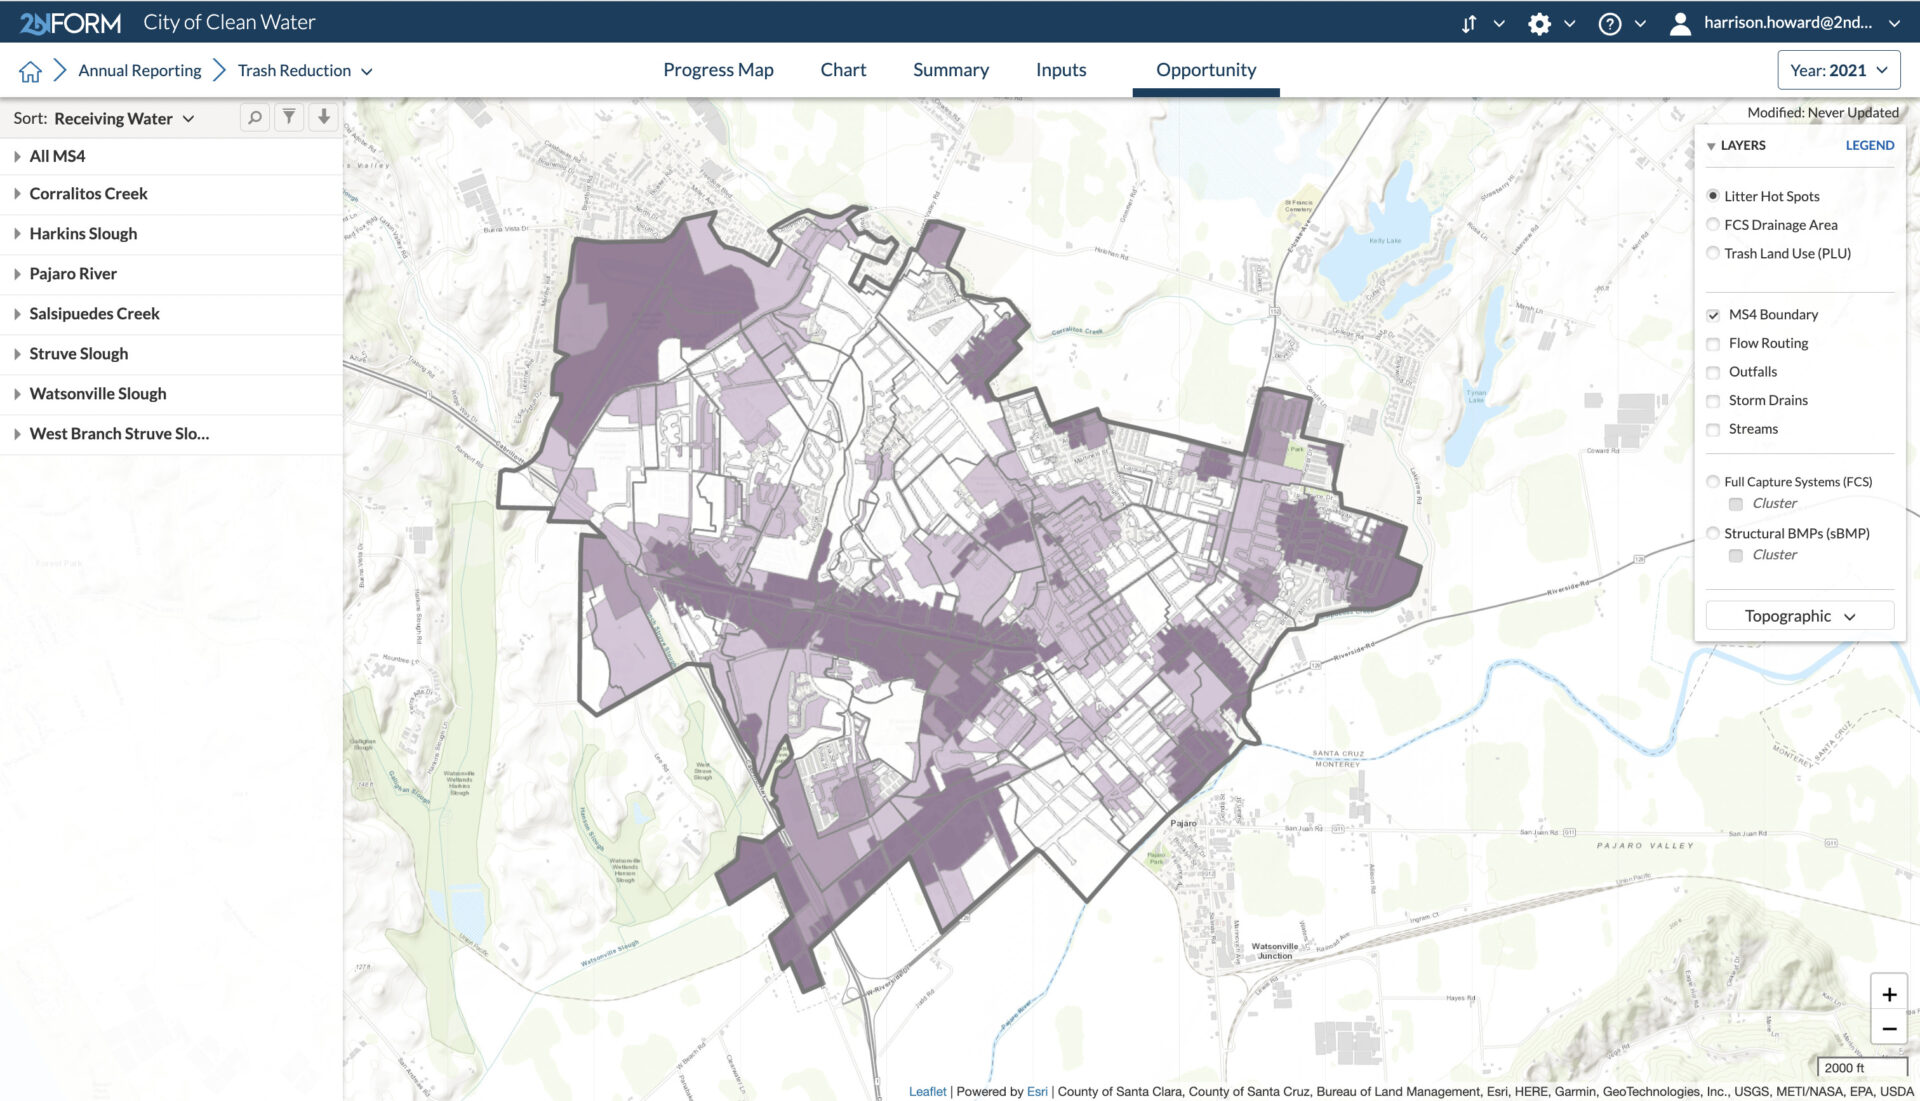The height and width of the screenshot is (1101, 1920).
Task: Click the transfer/sync icon in top navigation
Action: [1468, 22]
